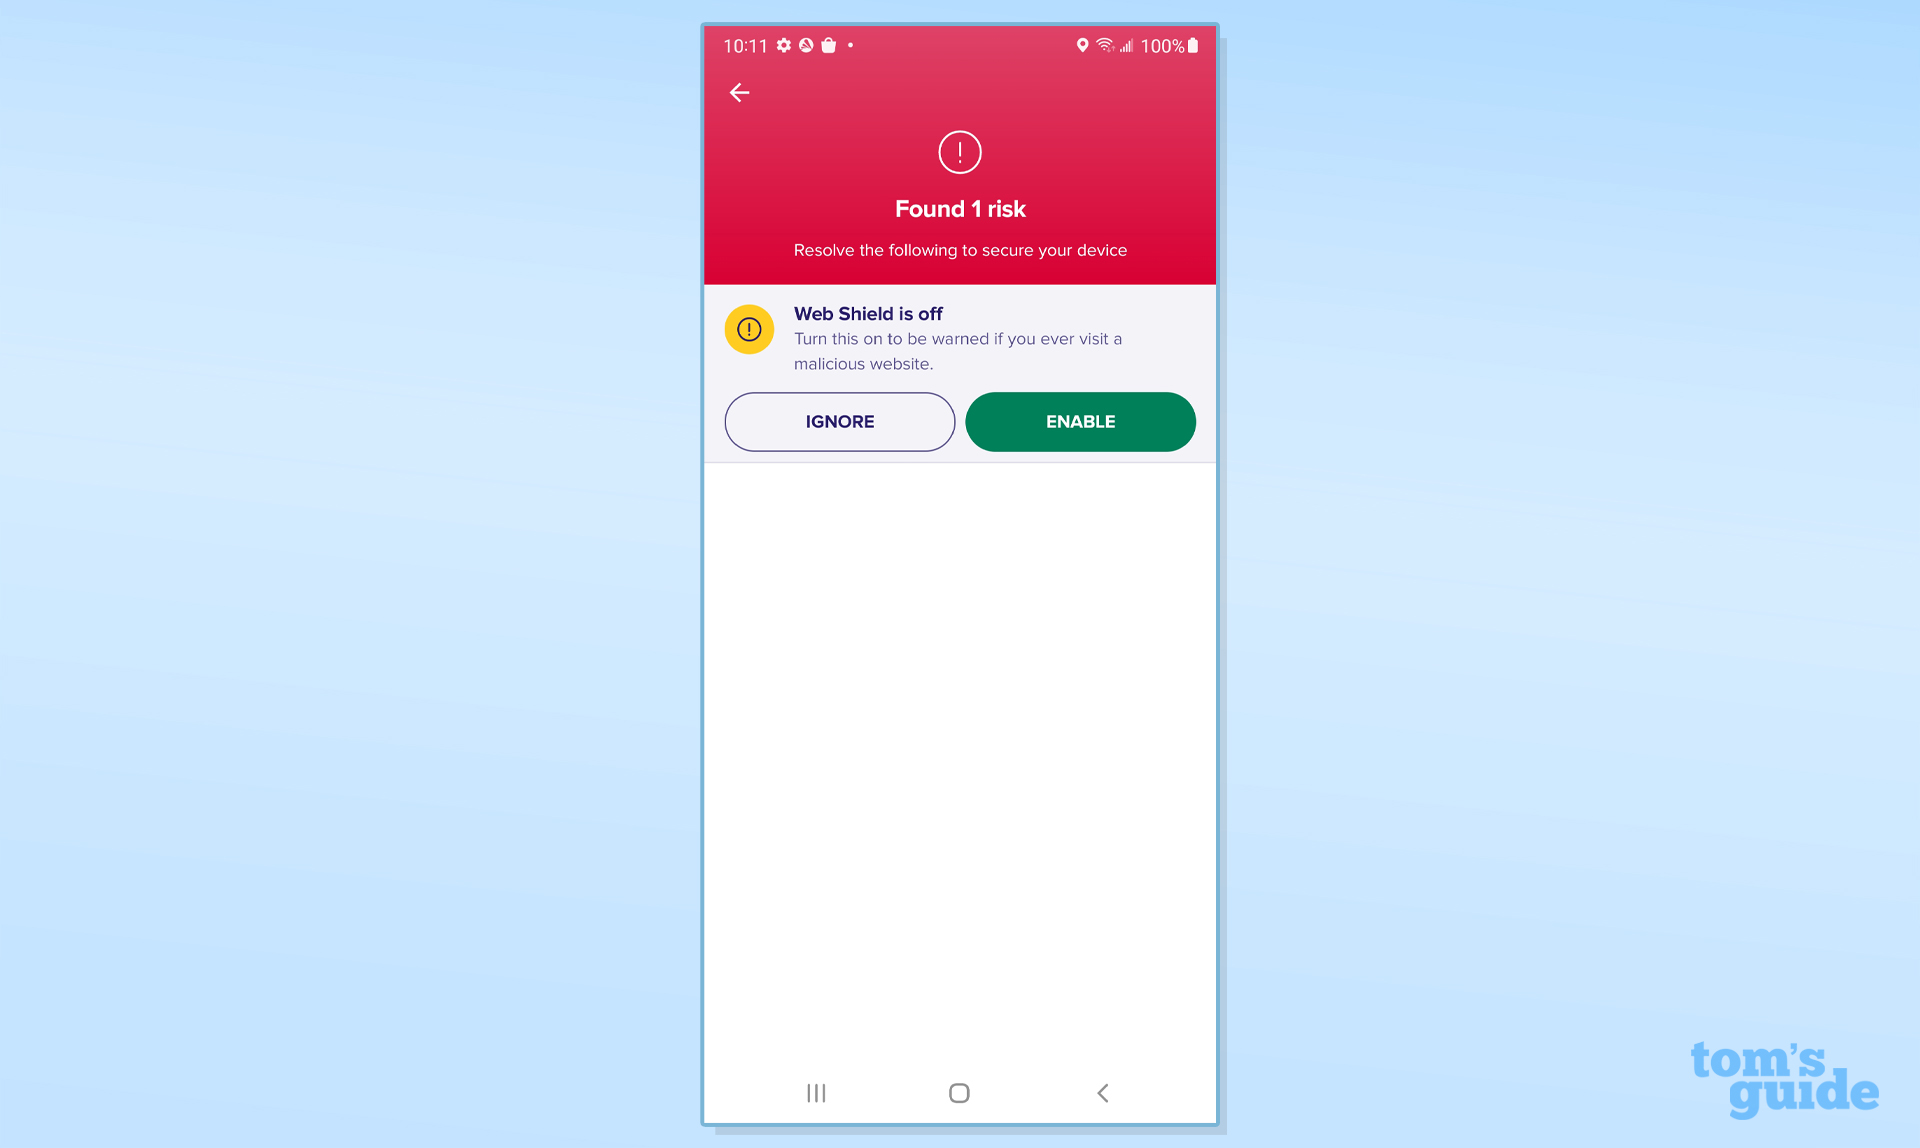Click the recent apps button in navigation bar
The image size is (1920, 1148).
pyautogui.click(x=817, y=1092)
